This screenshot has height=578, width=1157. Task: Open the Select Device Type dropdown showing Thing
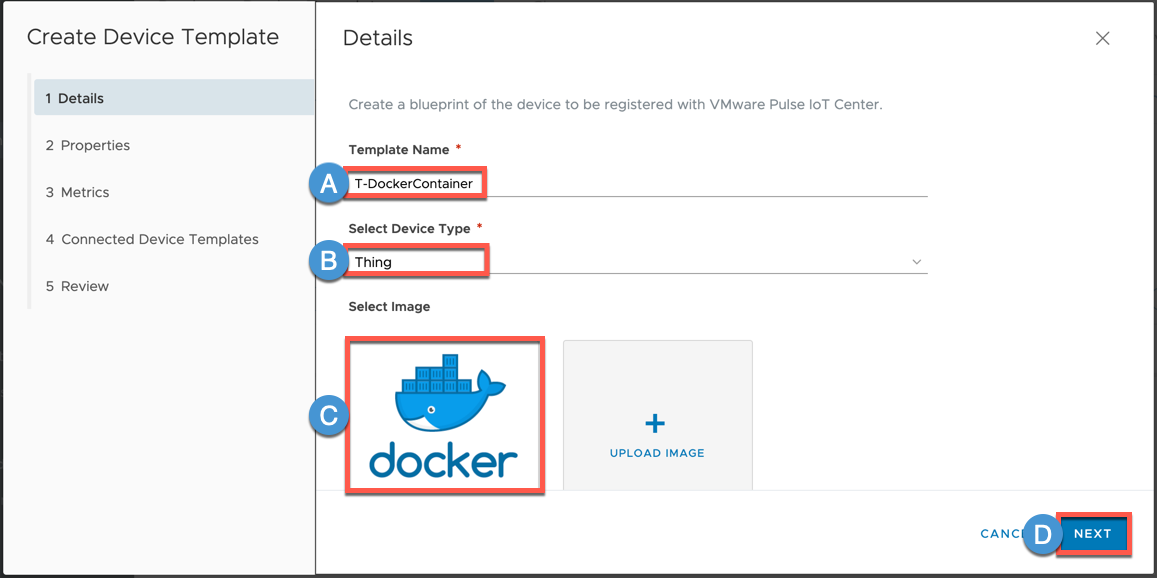636,262
